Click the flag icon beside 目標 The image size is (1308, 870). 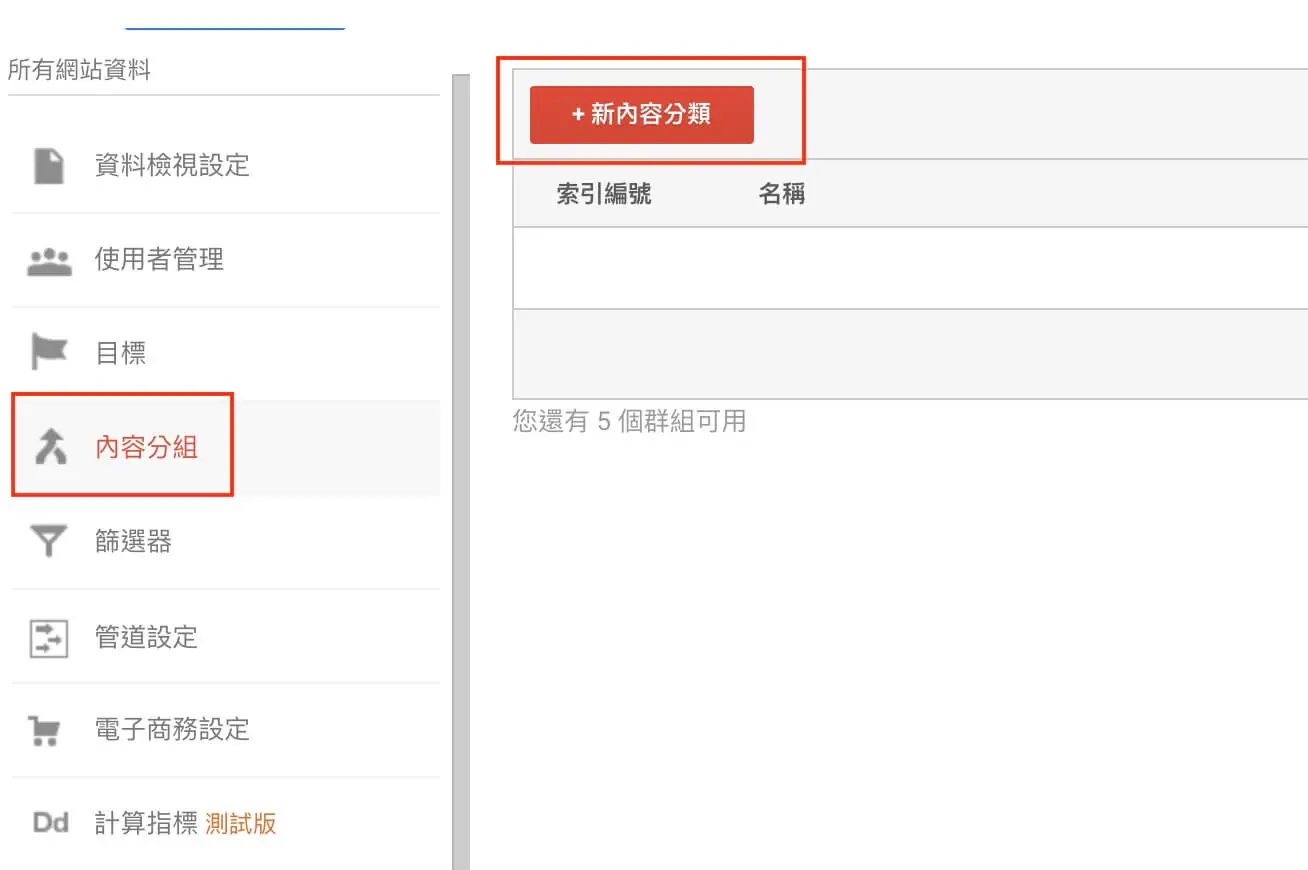[x=49, y=353]
